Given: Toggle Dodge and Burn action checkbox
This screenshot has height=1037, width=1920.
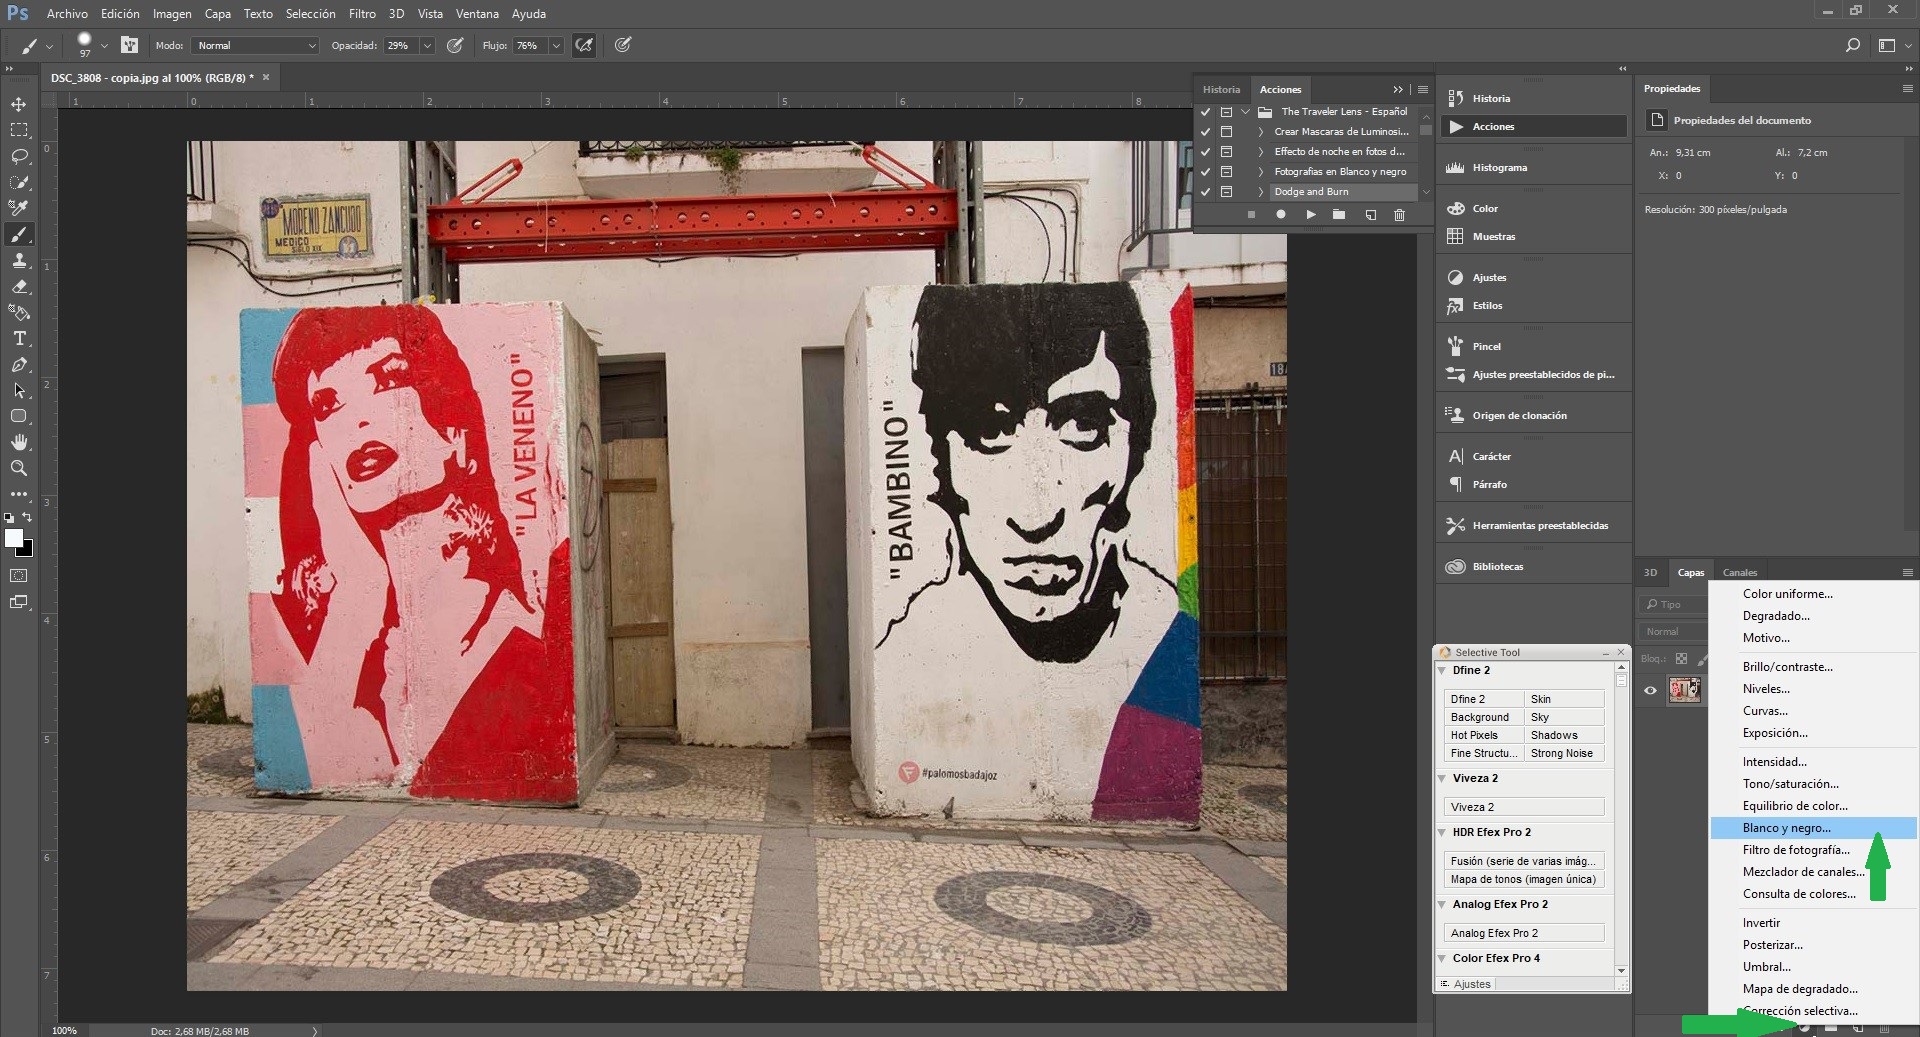Looking at the screenshot, I should tap(1205, 192).
